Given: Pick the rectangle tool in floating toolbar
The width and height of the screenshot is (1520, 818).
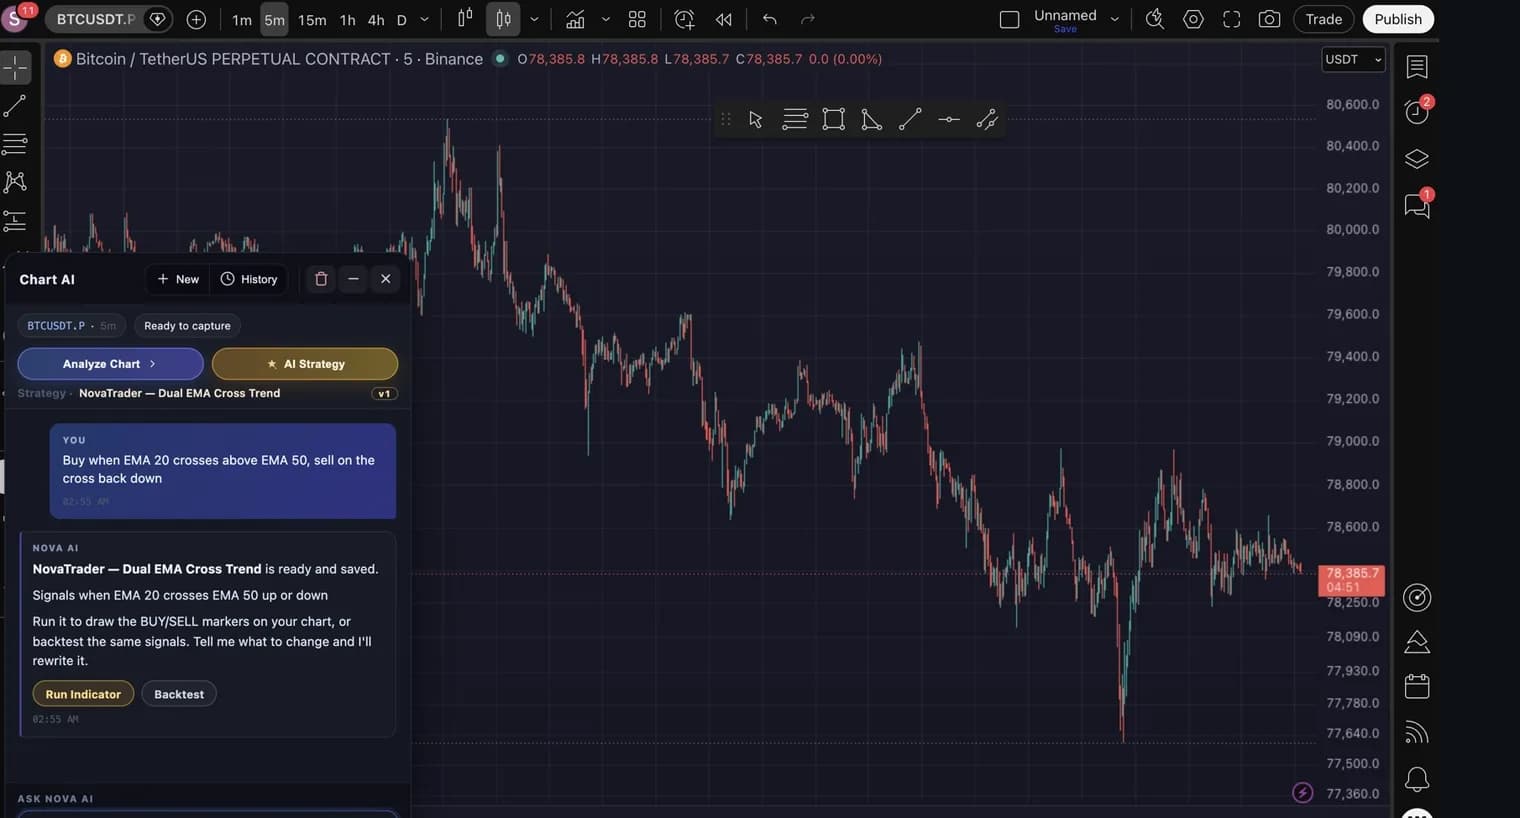Looking at the screenshot, I should coord(833,120).
